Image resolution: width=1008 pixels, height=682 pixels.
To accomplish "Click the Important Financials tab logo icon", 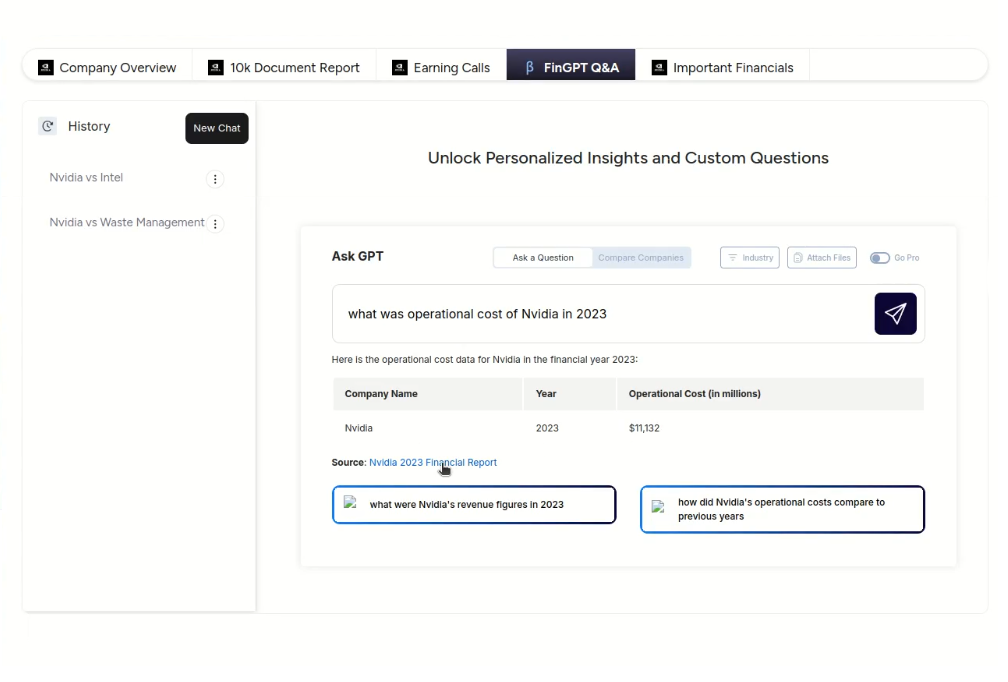I will pyautogui.click(x=659, y=67).
